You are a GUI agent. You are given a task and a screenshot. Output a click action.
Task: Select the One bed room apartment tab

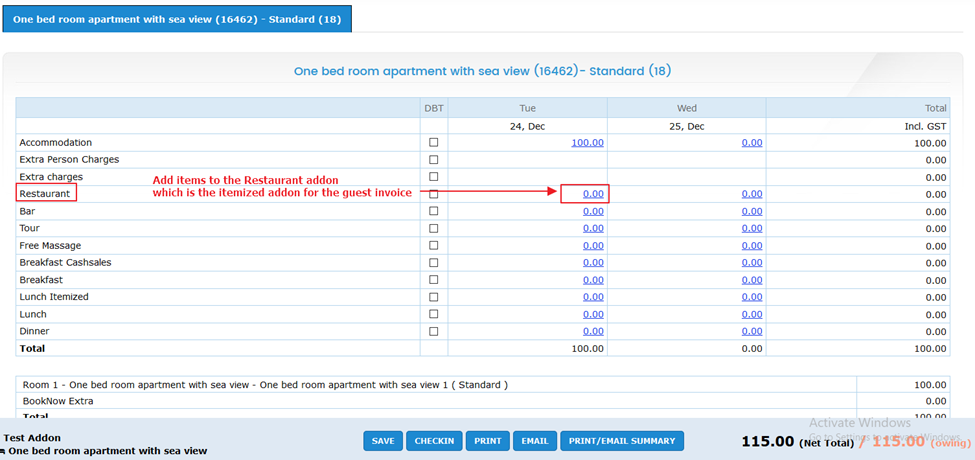point(177,19)
